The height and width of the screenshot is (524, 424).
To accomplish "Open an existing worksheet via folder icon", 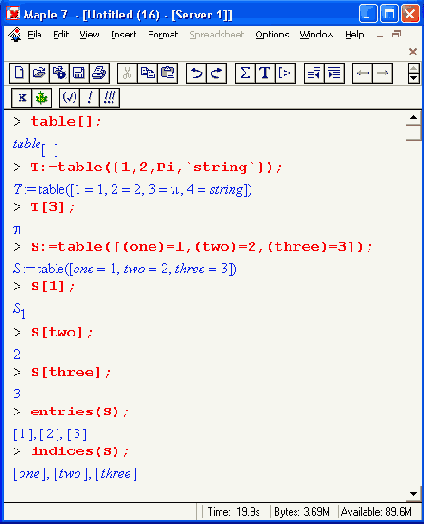I will click(39, 73).
